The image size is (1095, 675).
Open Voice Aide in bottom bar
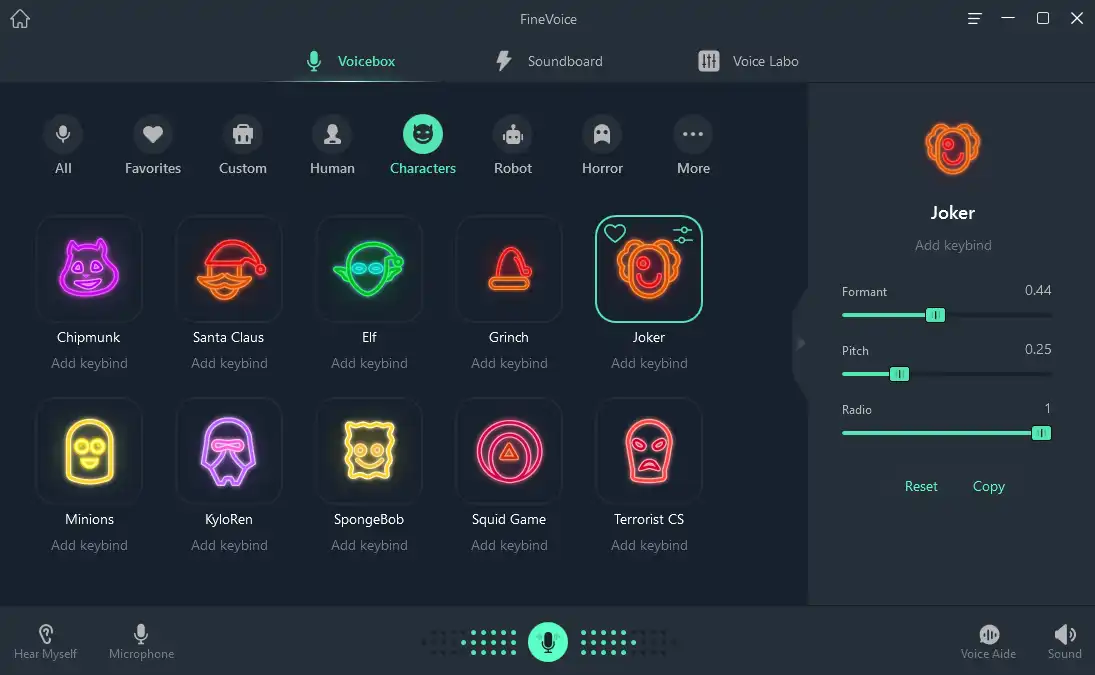click(988, 642)
